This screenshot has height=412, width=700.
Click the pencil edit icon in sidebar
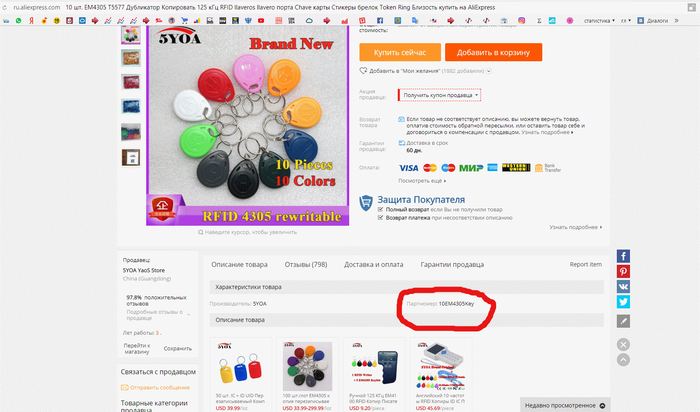coord(623,321)
